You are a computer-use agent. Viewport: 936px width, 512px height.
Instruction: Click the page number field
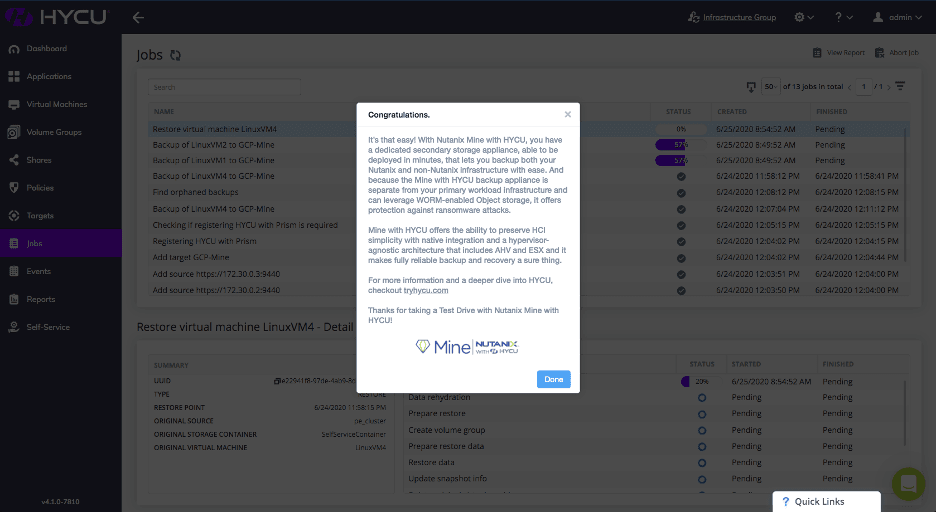point(863,87)
